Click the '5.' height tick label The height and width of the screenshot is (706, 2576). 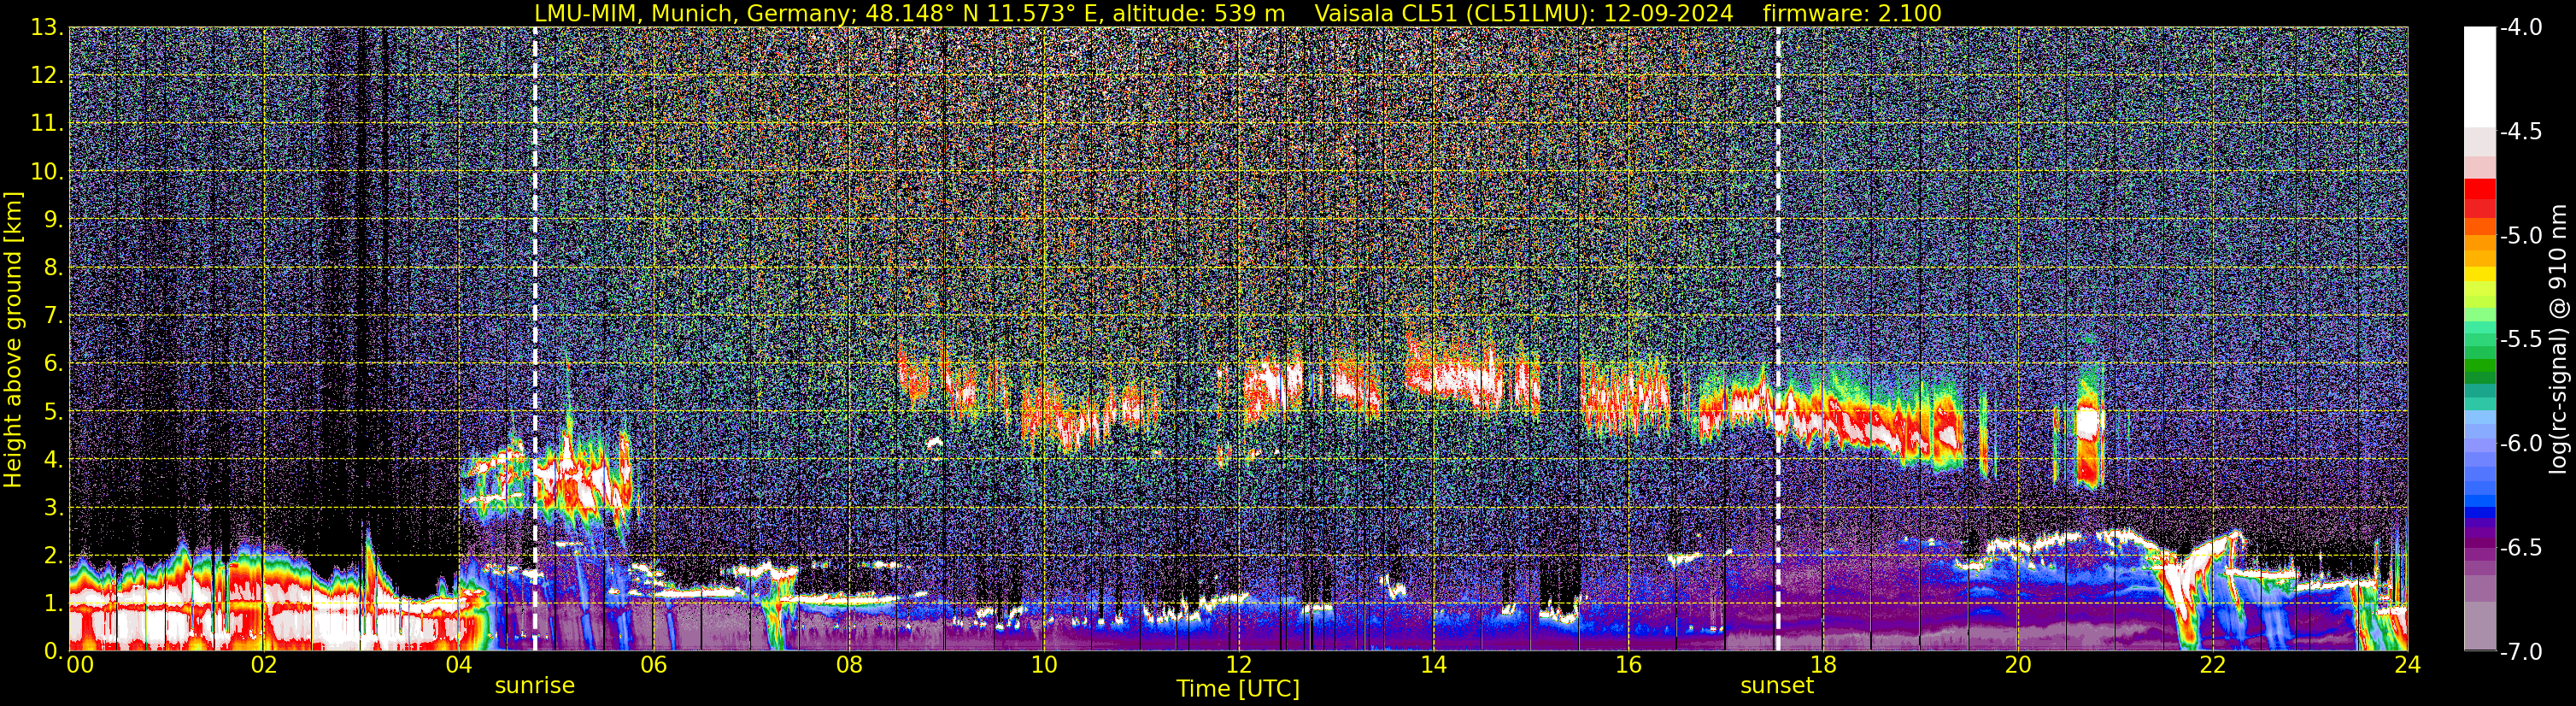point(53,411)
